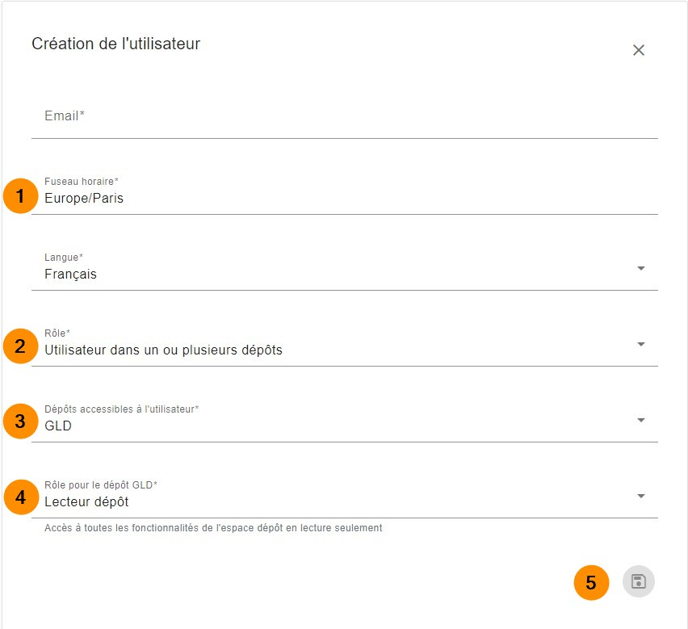Click the Europe/Paris time zone field
The image size is (688, 629).
click(x=84, y=198)
